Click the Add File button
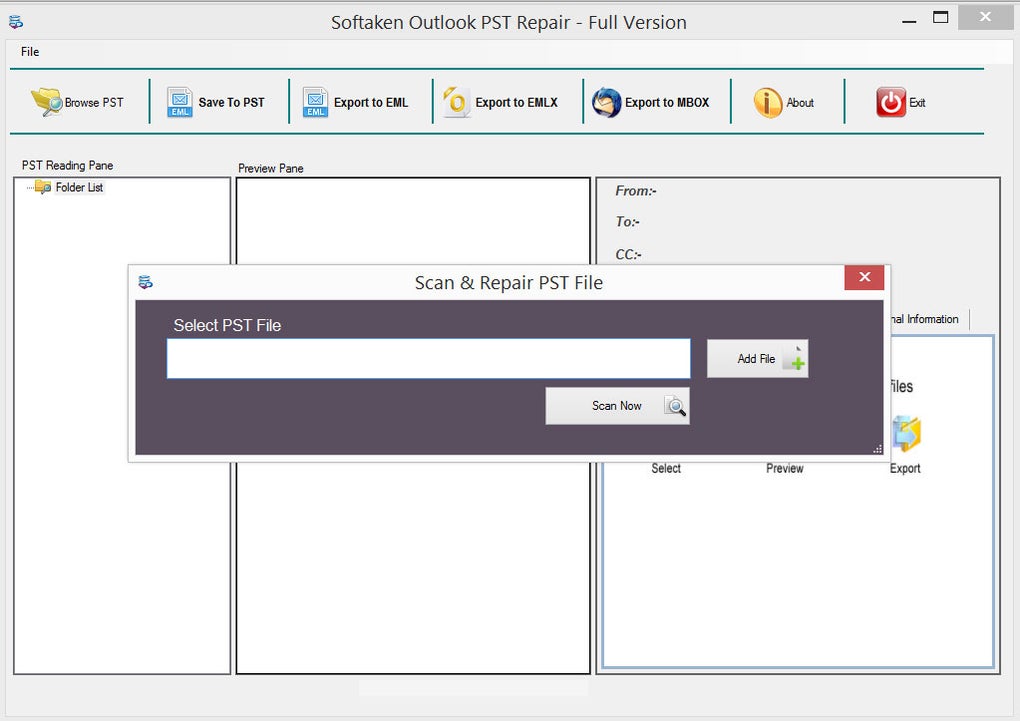 [757, 359]
